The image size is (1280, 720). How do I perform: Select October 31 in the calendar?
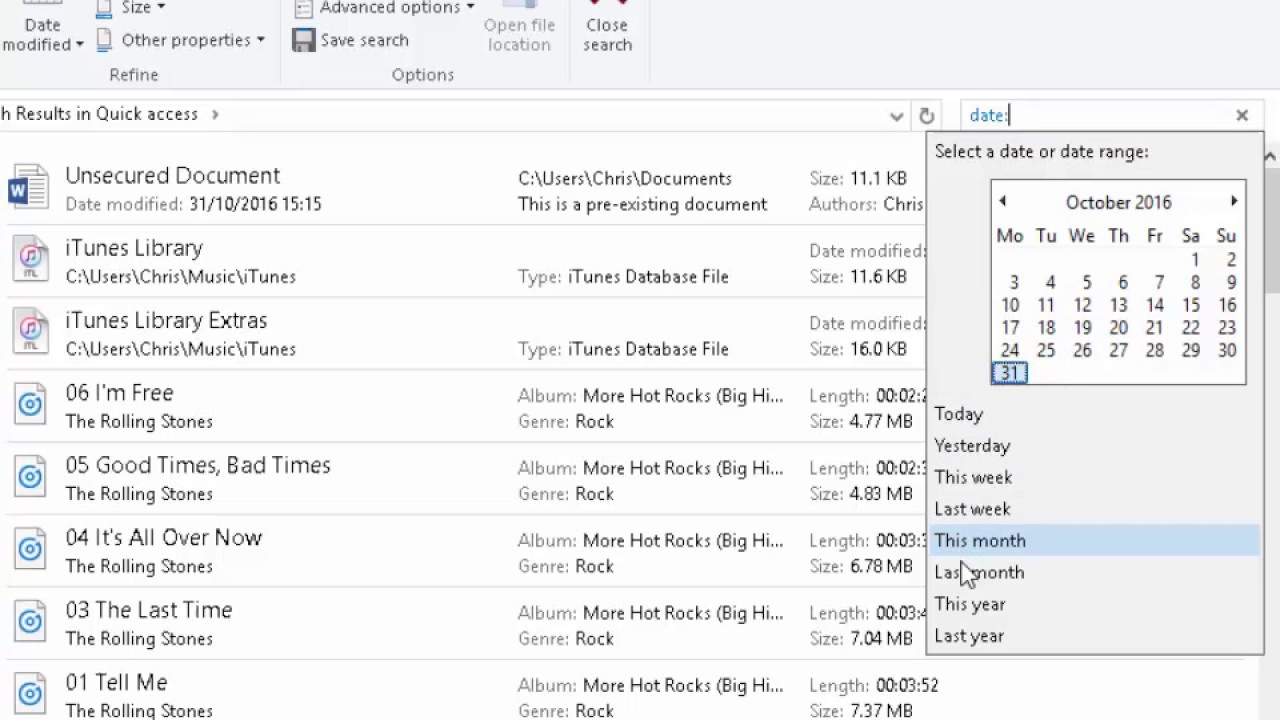(1010, 373)
